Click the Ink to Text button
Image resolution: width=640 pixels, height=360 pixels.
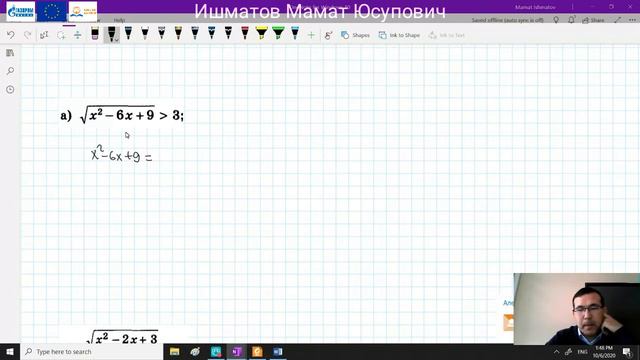[447, 36]
